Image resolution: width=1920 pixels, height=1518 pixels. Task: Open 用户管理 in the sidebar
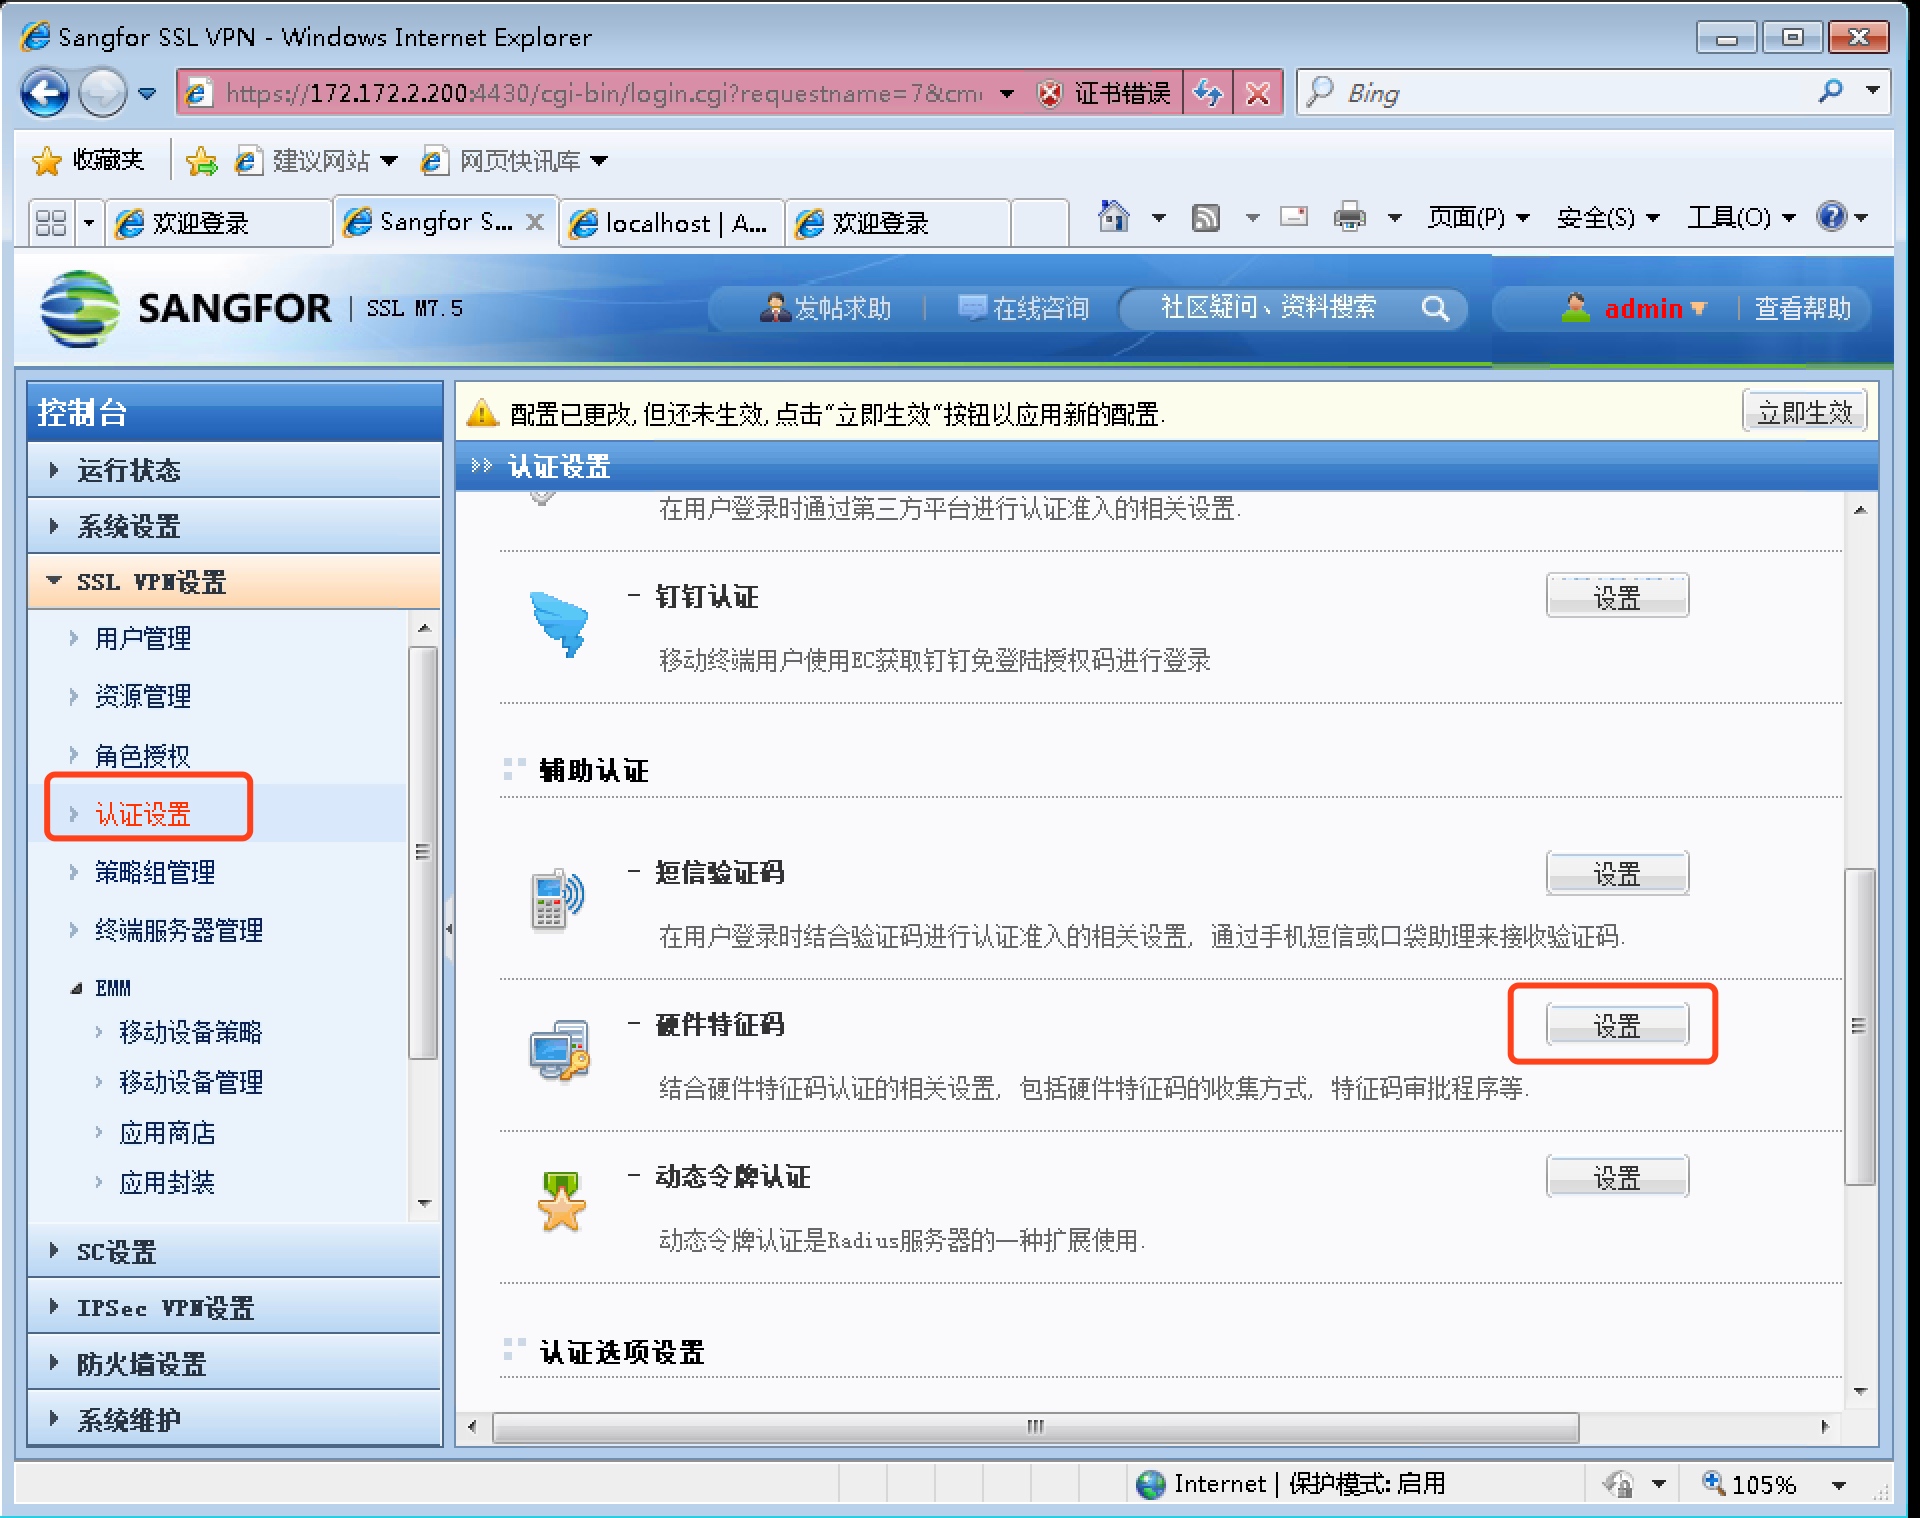coord(142,638)
